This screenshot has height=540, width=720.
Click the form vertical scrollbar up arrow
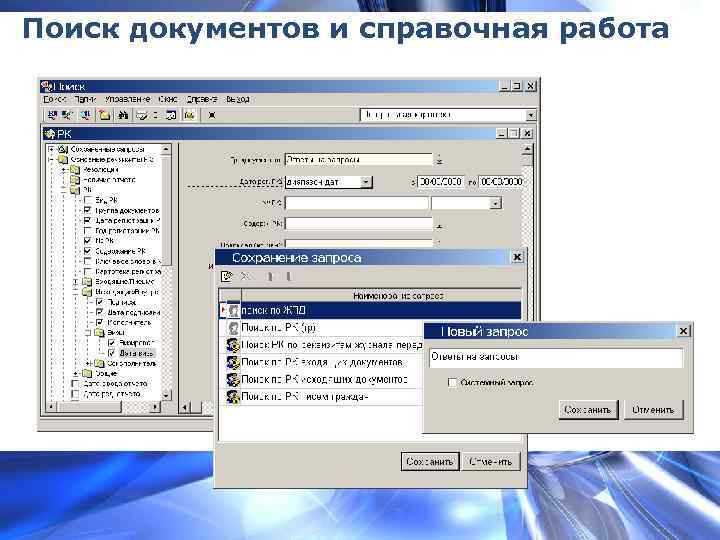click(527, 150)
